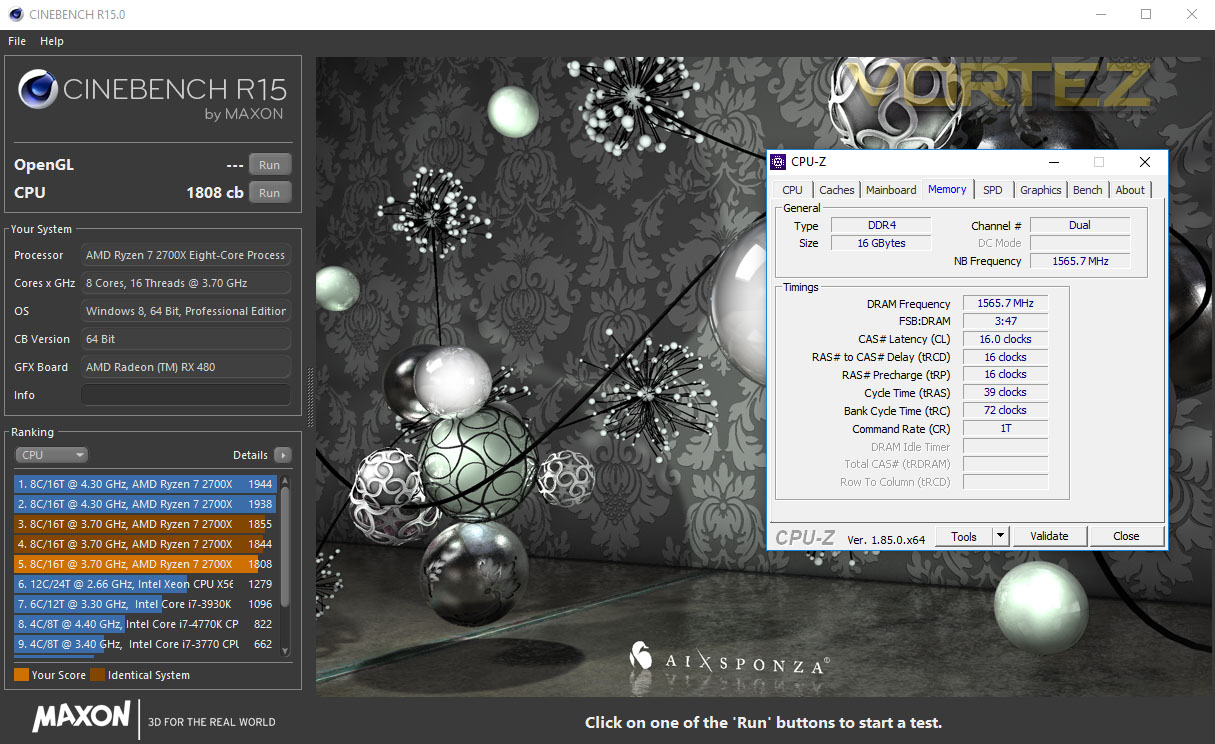
Task: Click the MAXON logo at bottom left
Action: 81,716
